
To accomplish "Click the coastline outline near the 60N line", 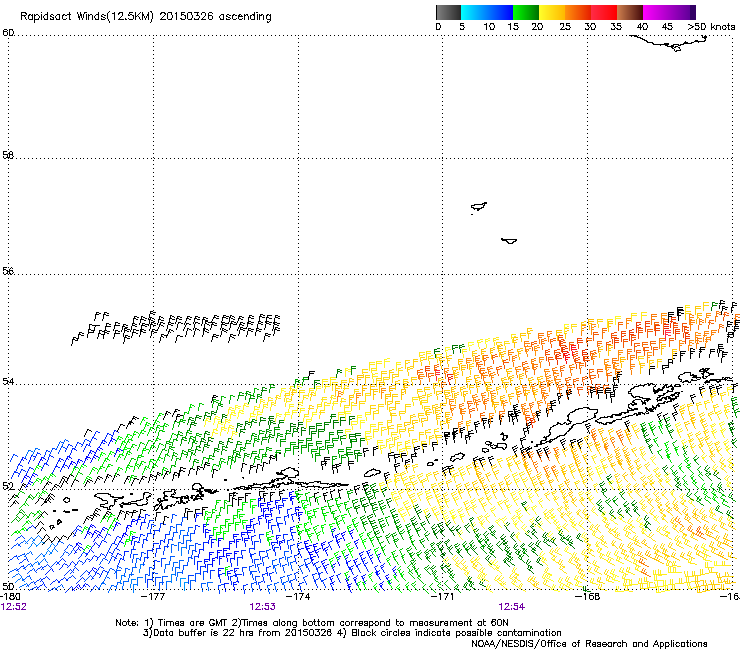I will 670,43.
